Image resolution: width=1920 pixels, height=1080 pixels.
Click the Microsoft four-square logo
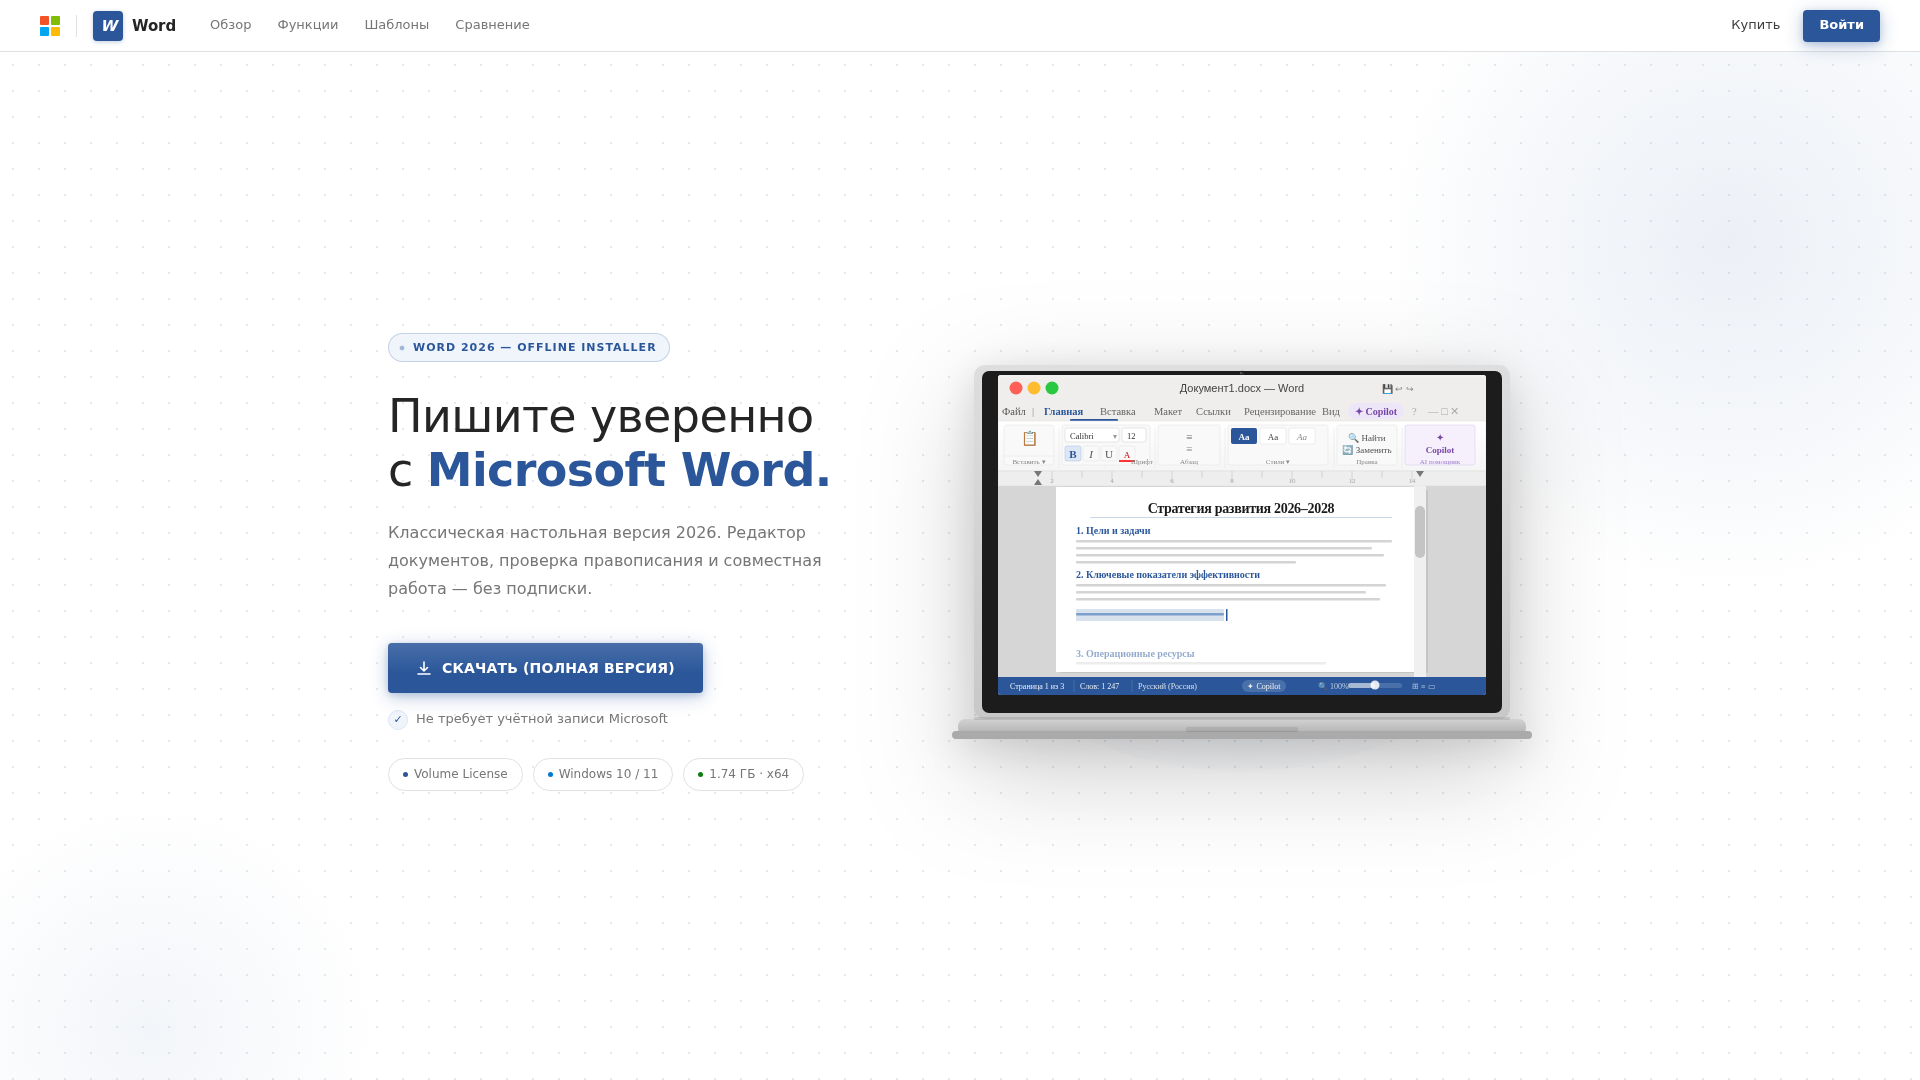coord(50,26)
